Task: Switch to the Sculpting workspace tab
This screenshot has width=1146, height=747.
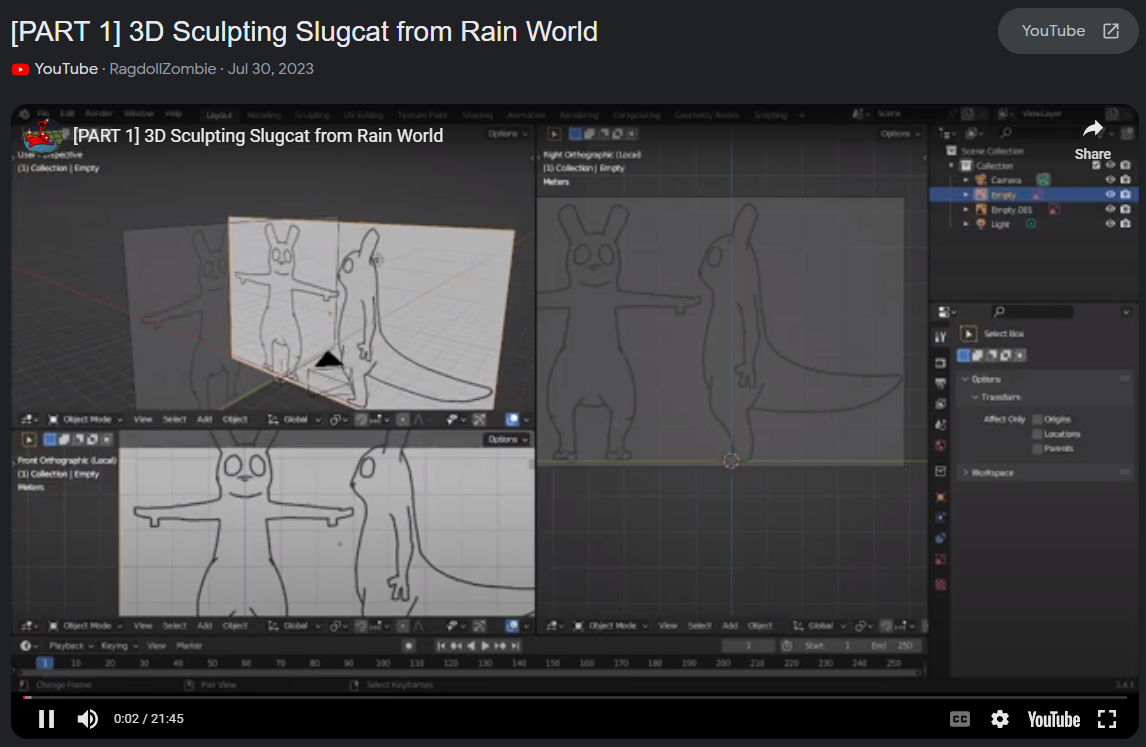Action: point(312,115)
